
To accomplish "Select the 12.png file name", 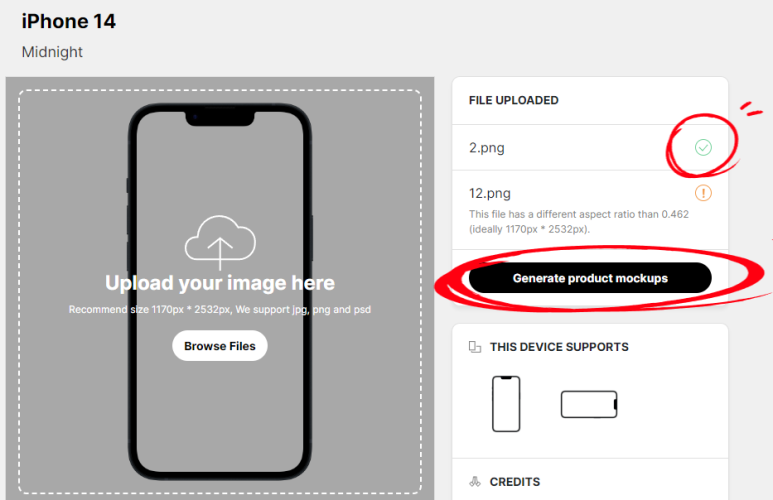I will pos(490,193).
